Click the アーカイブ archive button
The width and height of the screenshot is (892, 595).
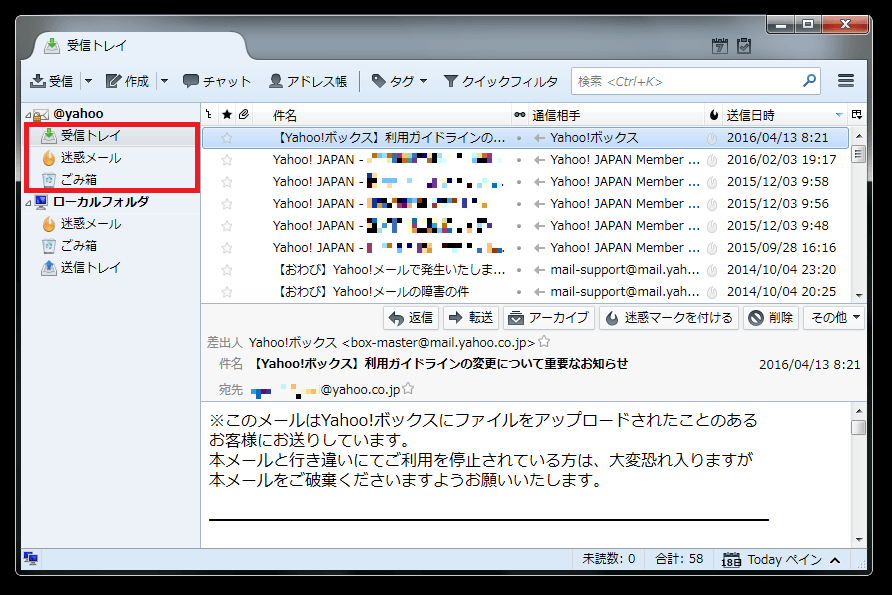(x=549, y=318)
